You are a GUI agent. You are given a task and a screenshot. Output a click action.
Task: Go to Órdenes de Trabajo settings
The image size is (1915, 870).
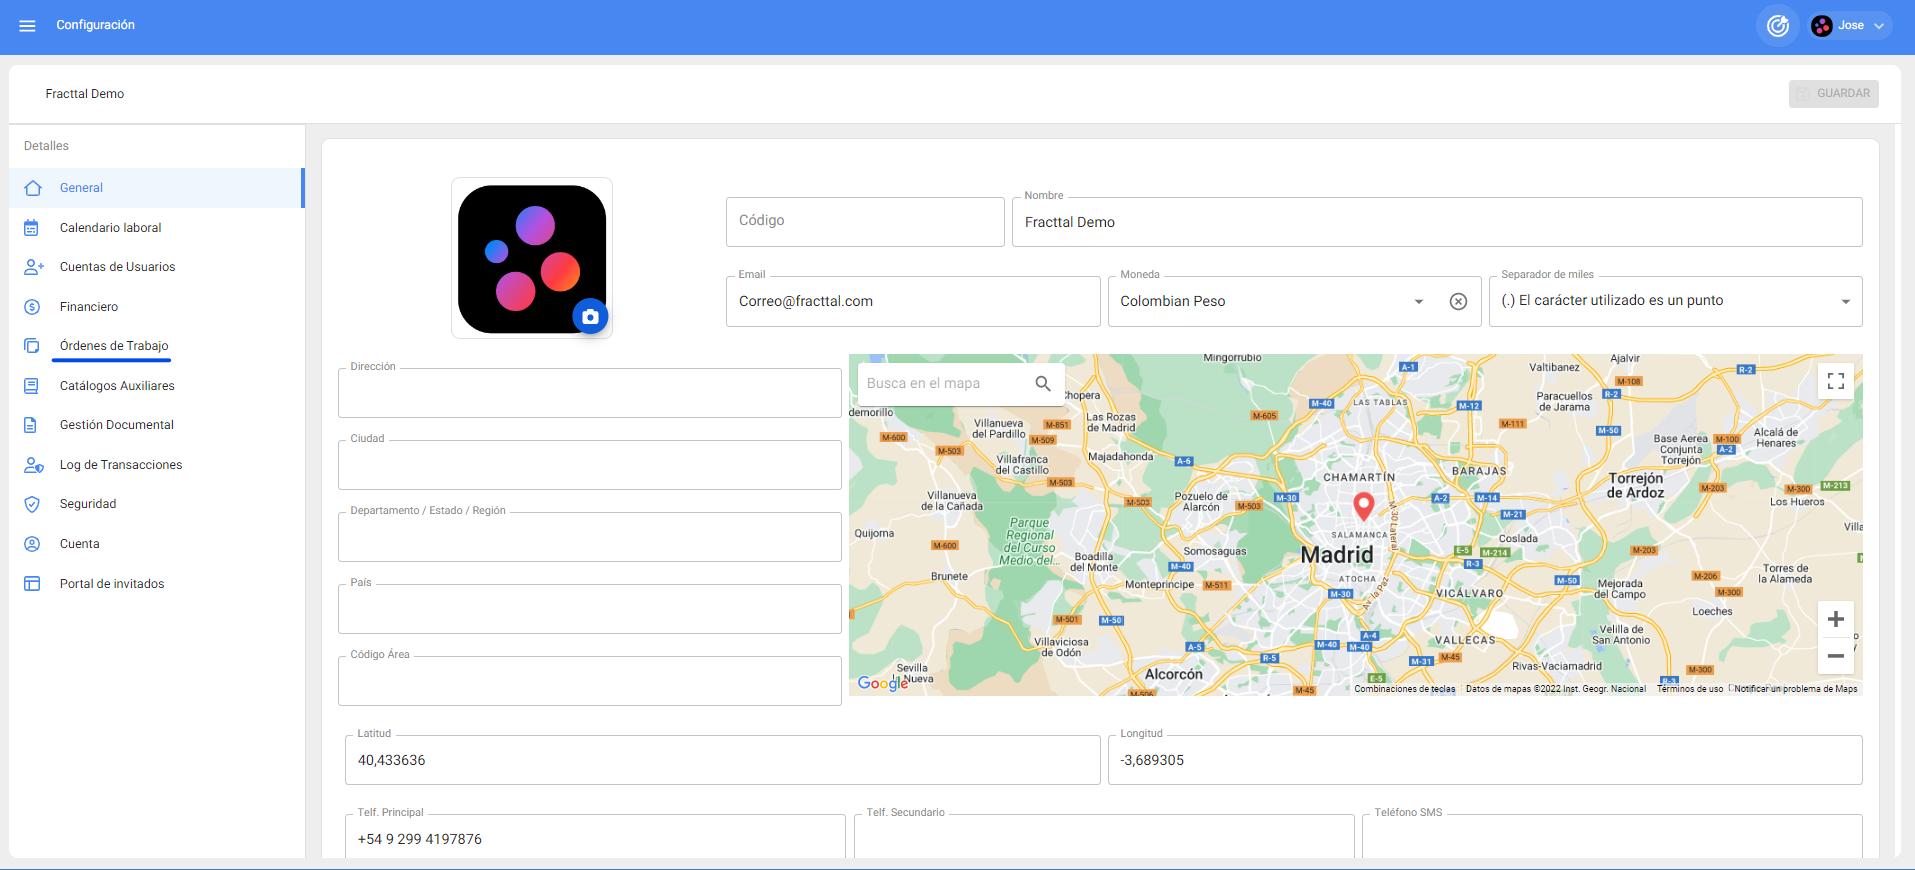pos(114,346)
